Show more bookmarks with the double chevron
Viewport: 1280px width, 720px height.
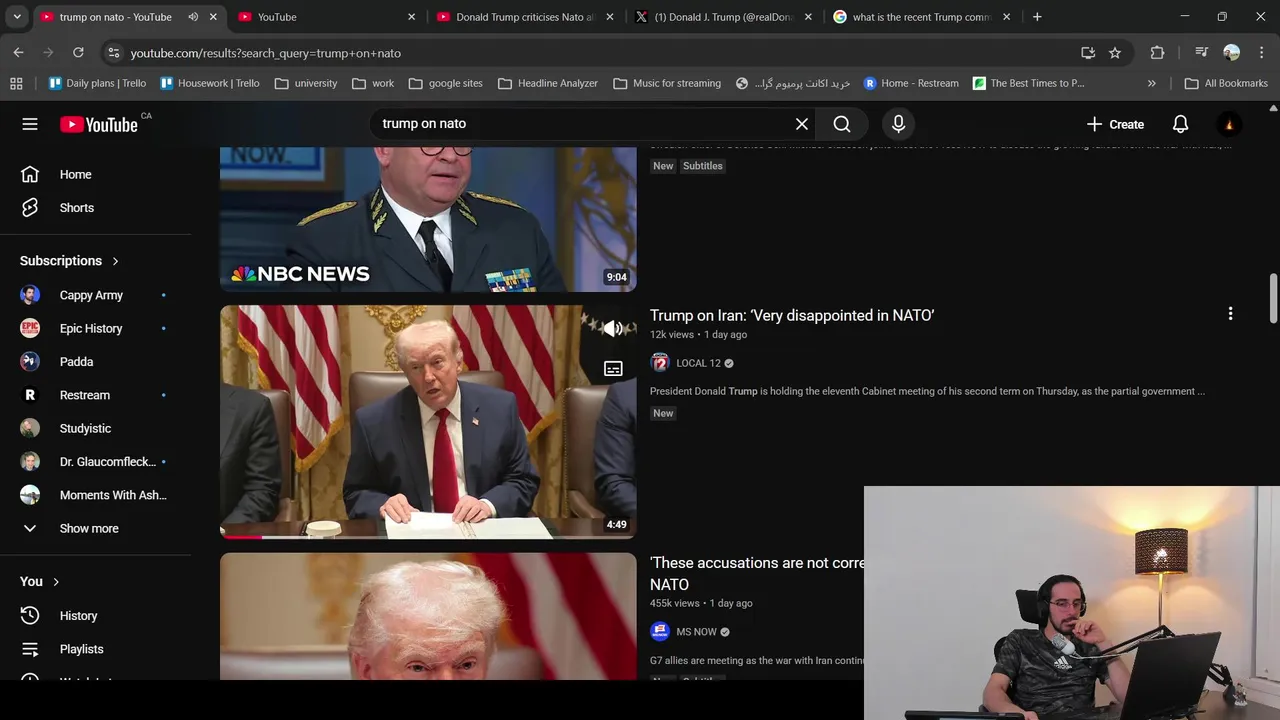pyautogui.click(x=1152, y=83)
